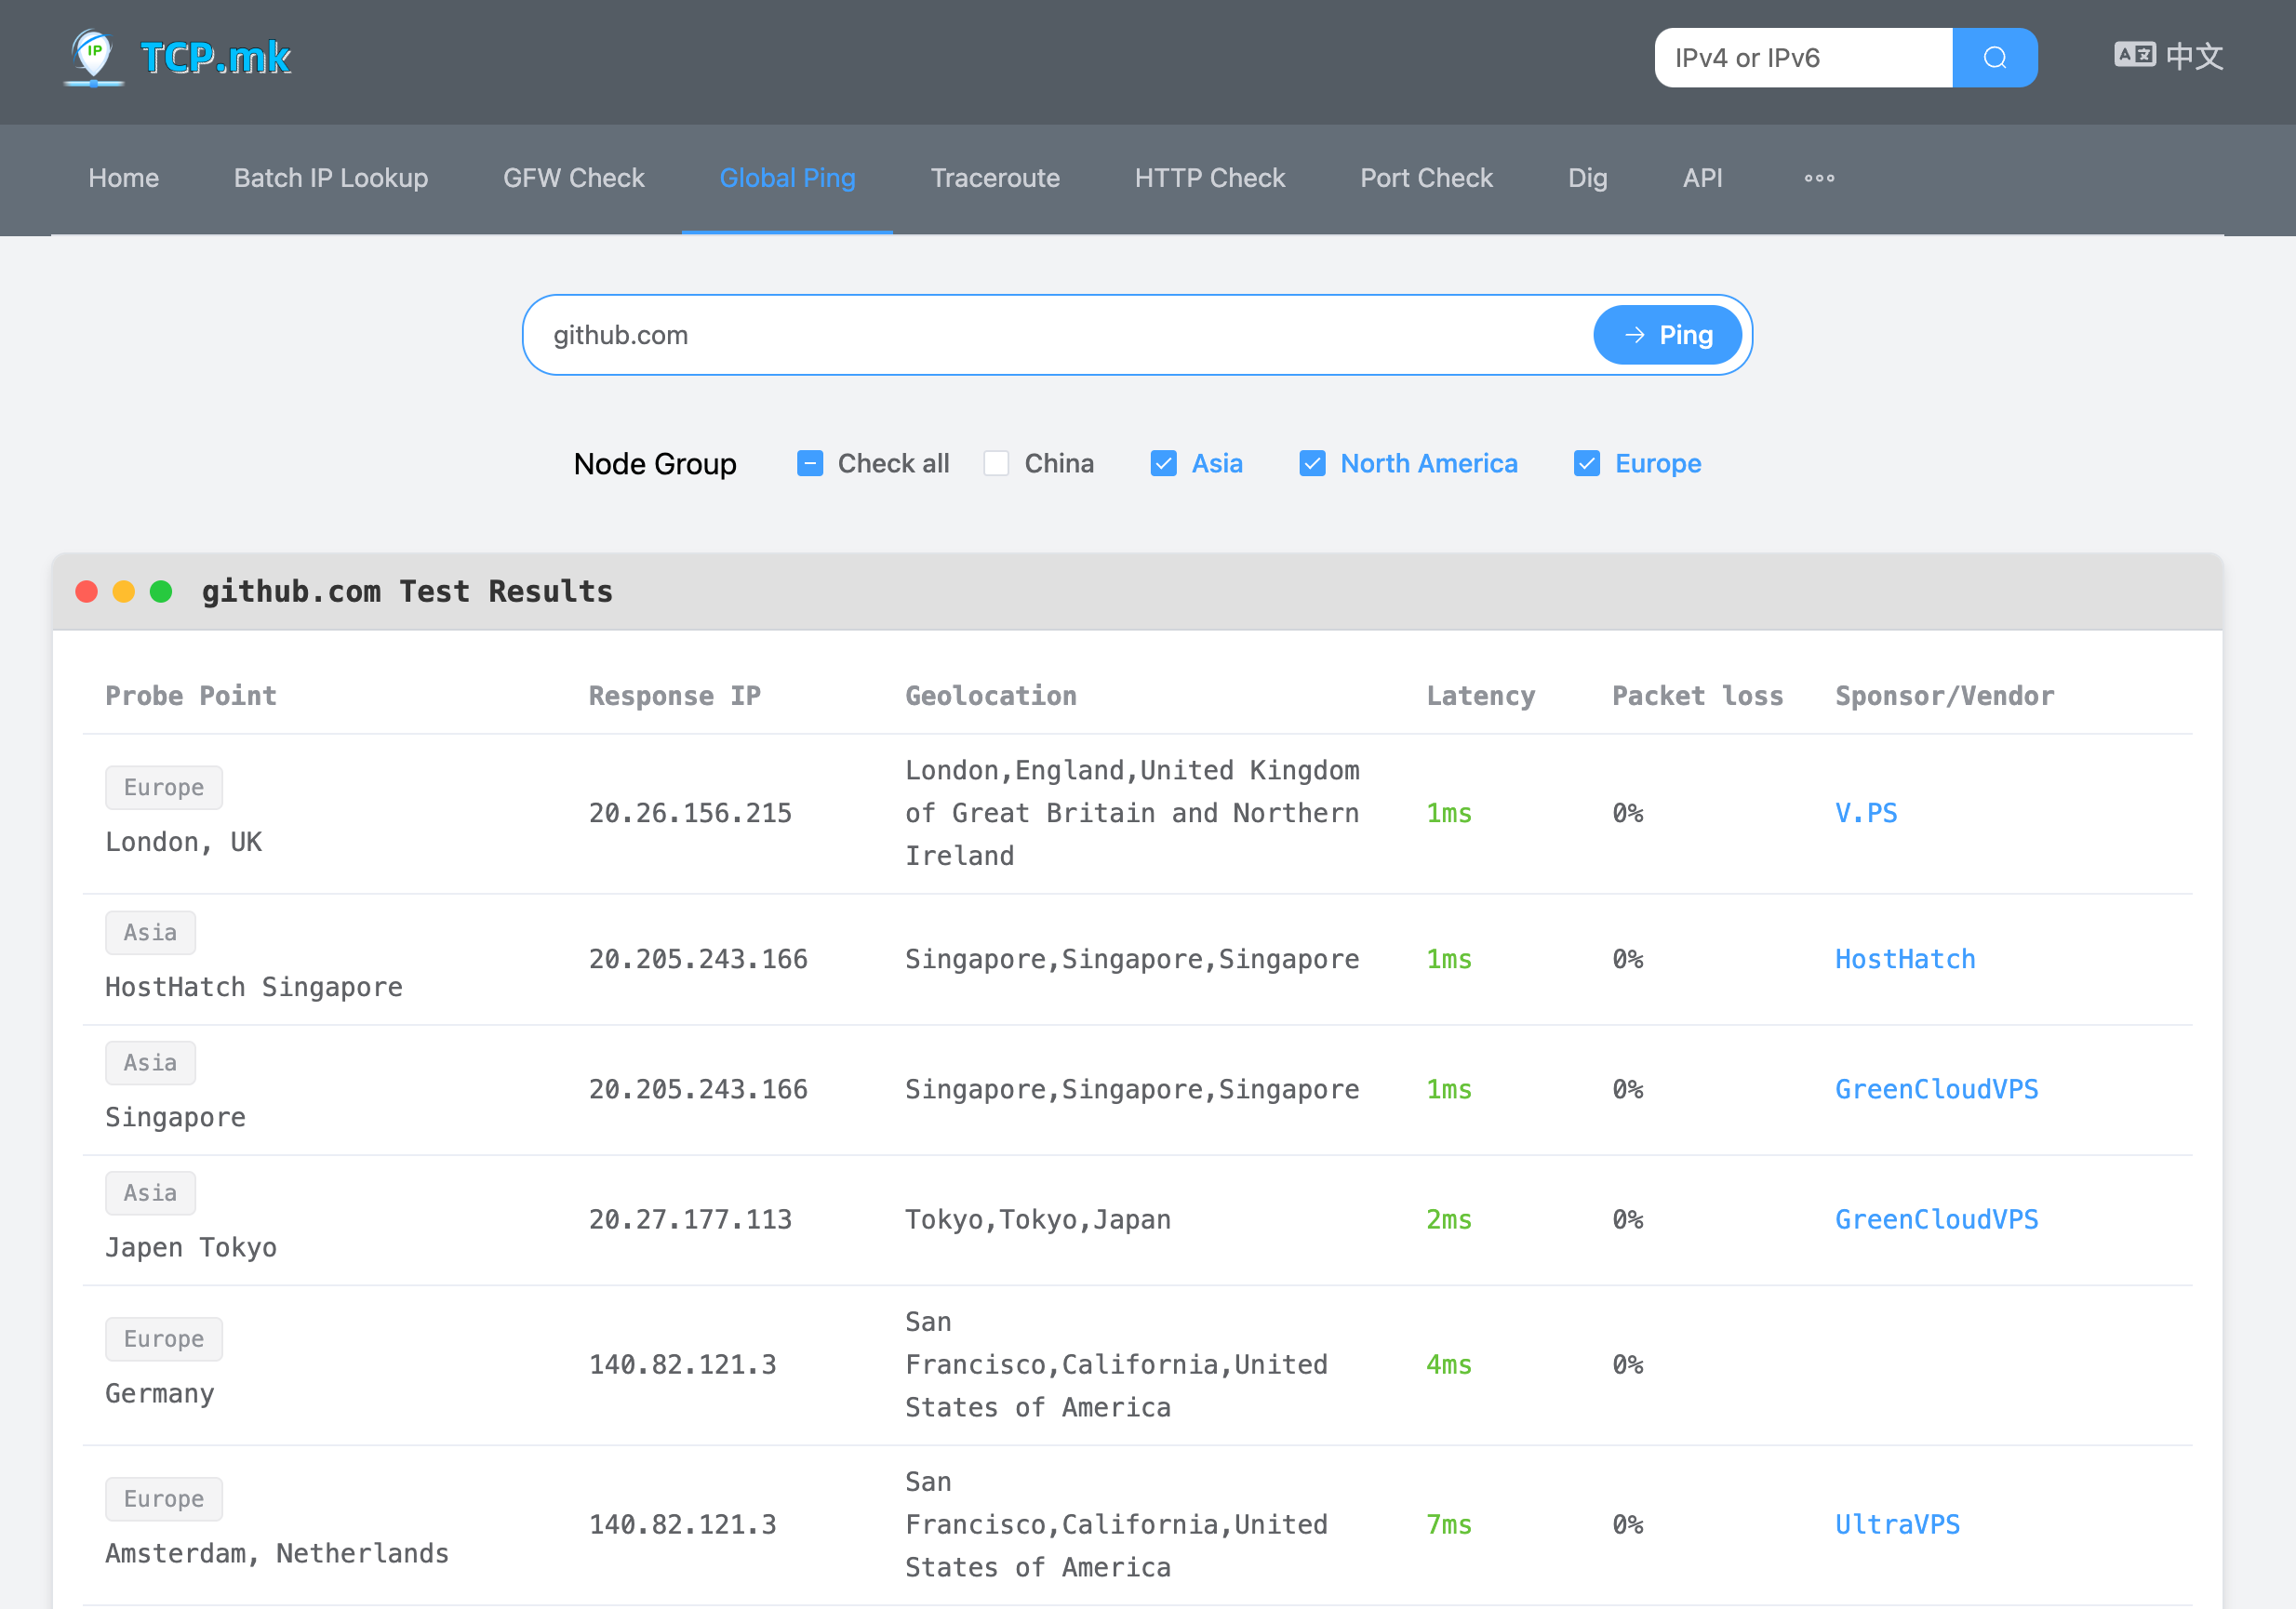Switch language to 中文
The height and width of the screenshot is (1609, 2296).
tap(2168, 57)
